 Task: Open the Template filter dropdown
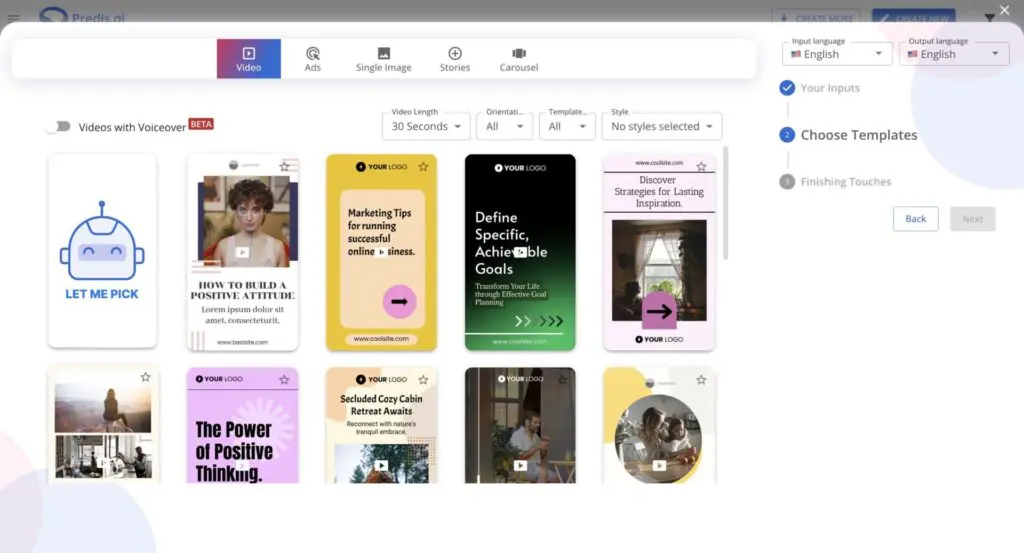click(567, 126)
